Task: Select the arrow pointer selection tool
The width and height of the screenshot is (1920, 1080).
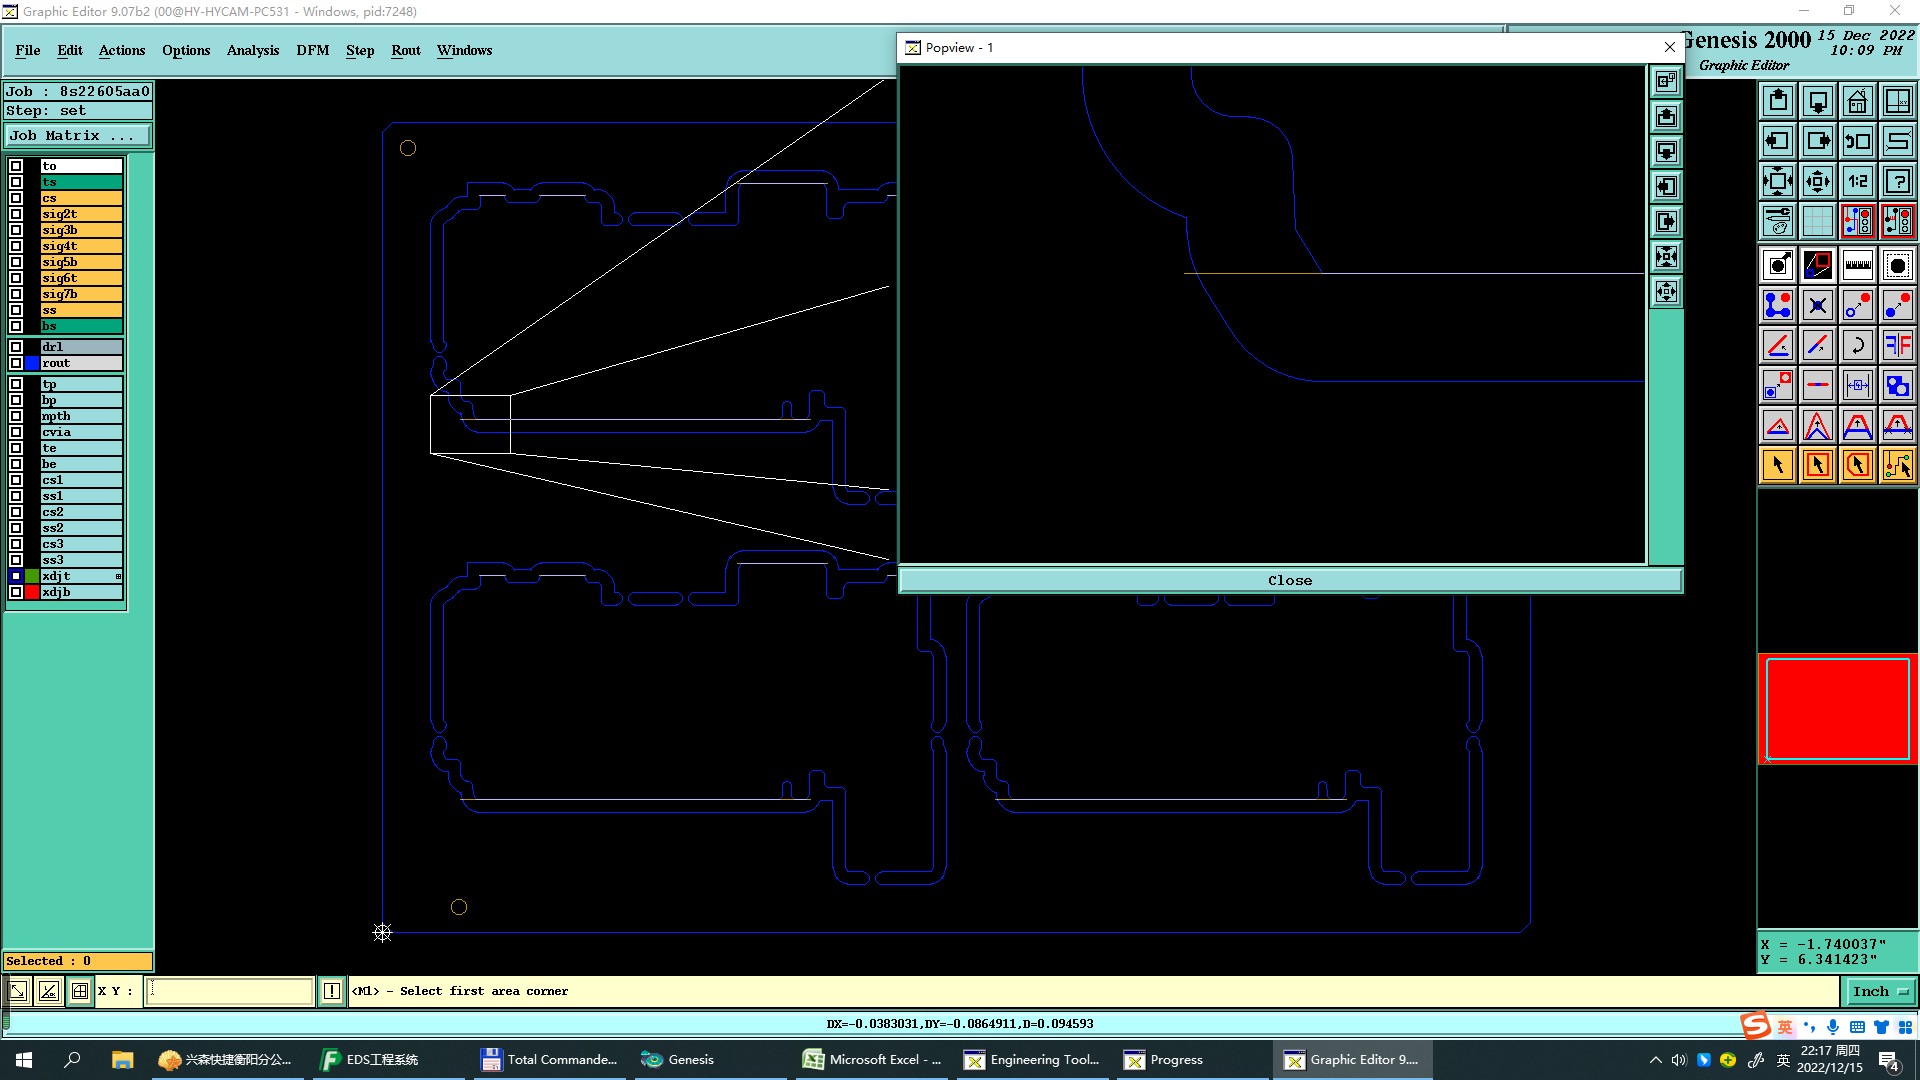Action: 1778,465
